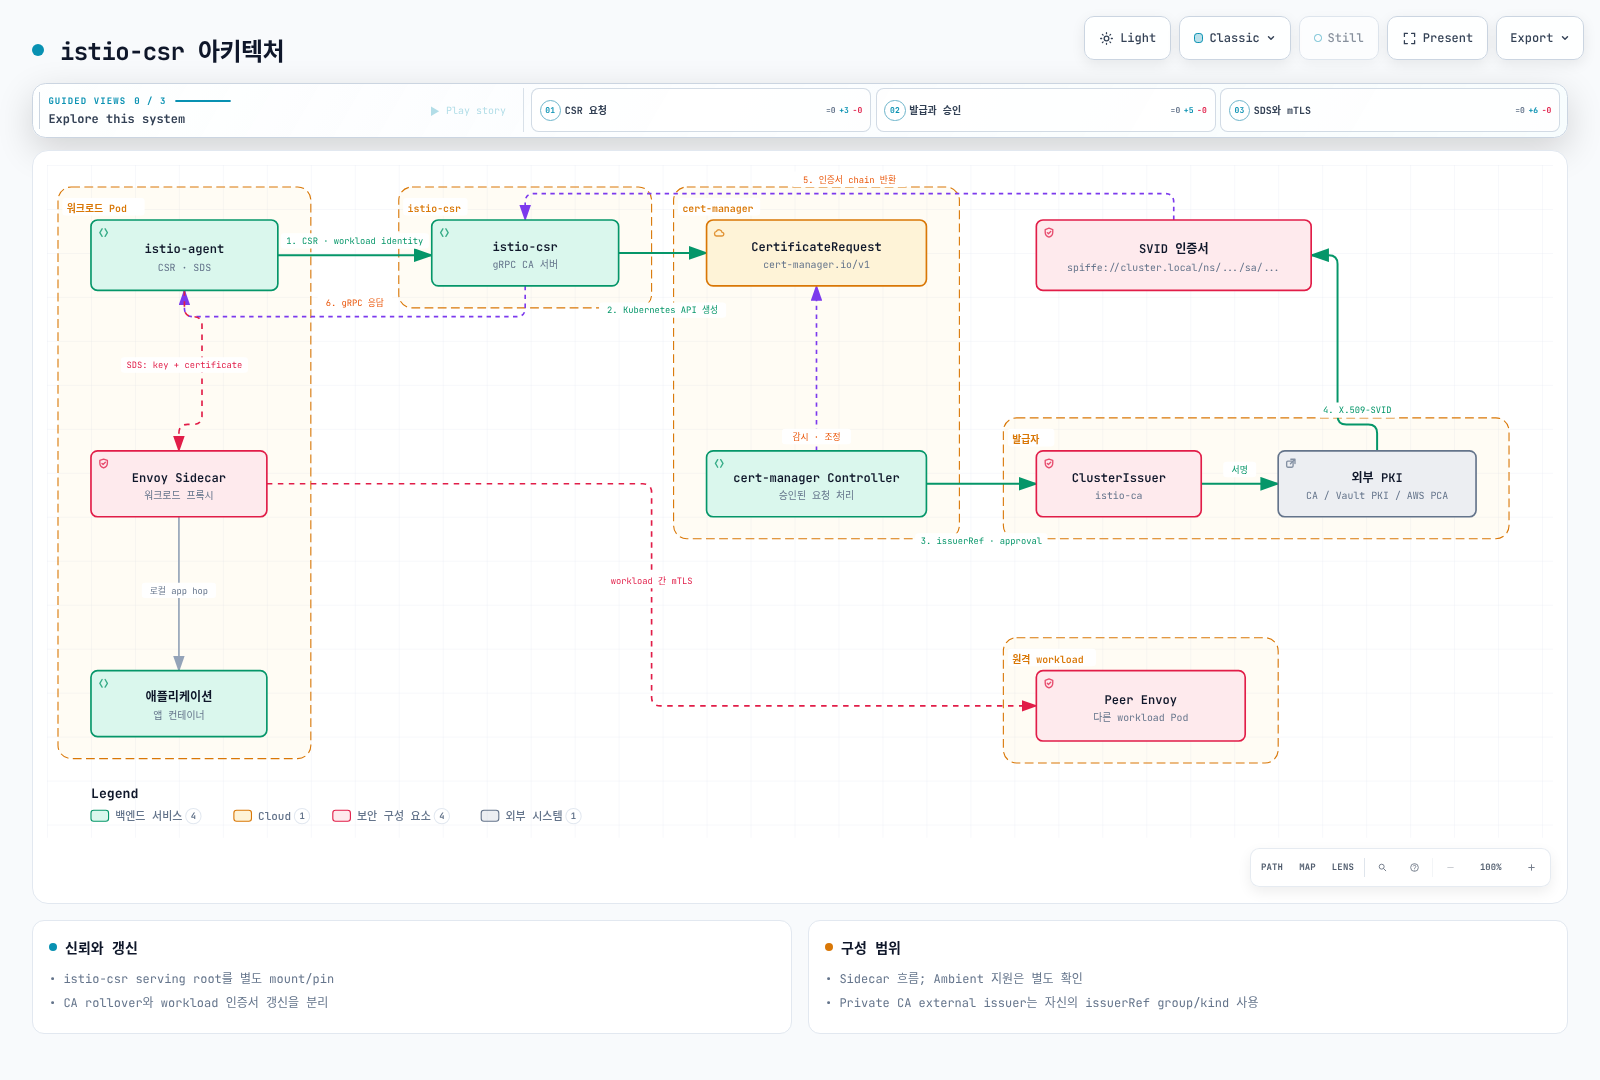This screenshot has height=1080, width=1600.
Task: Select the ClusterIssuer istio-ca node
Action: pyautogui.click(x=1118, y=484)
